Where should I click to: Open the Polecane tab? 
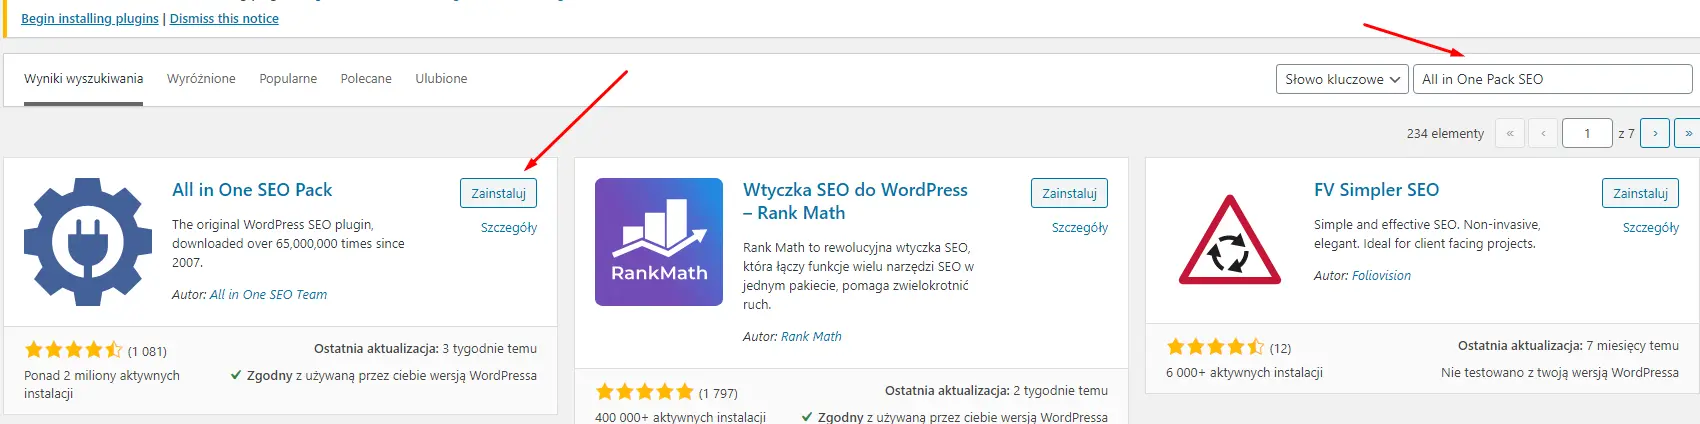tap(366, 79)
